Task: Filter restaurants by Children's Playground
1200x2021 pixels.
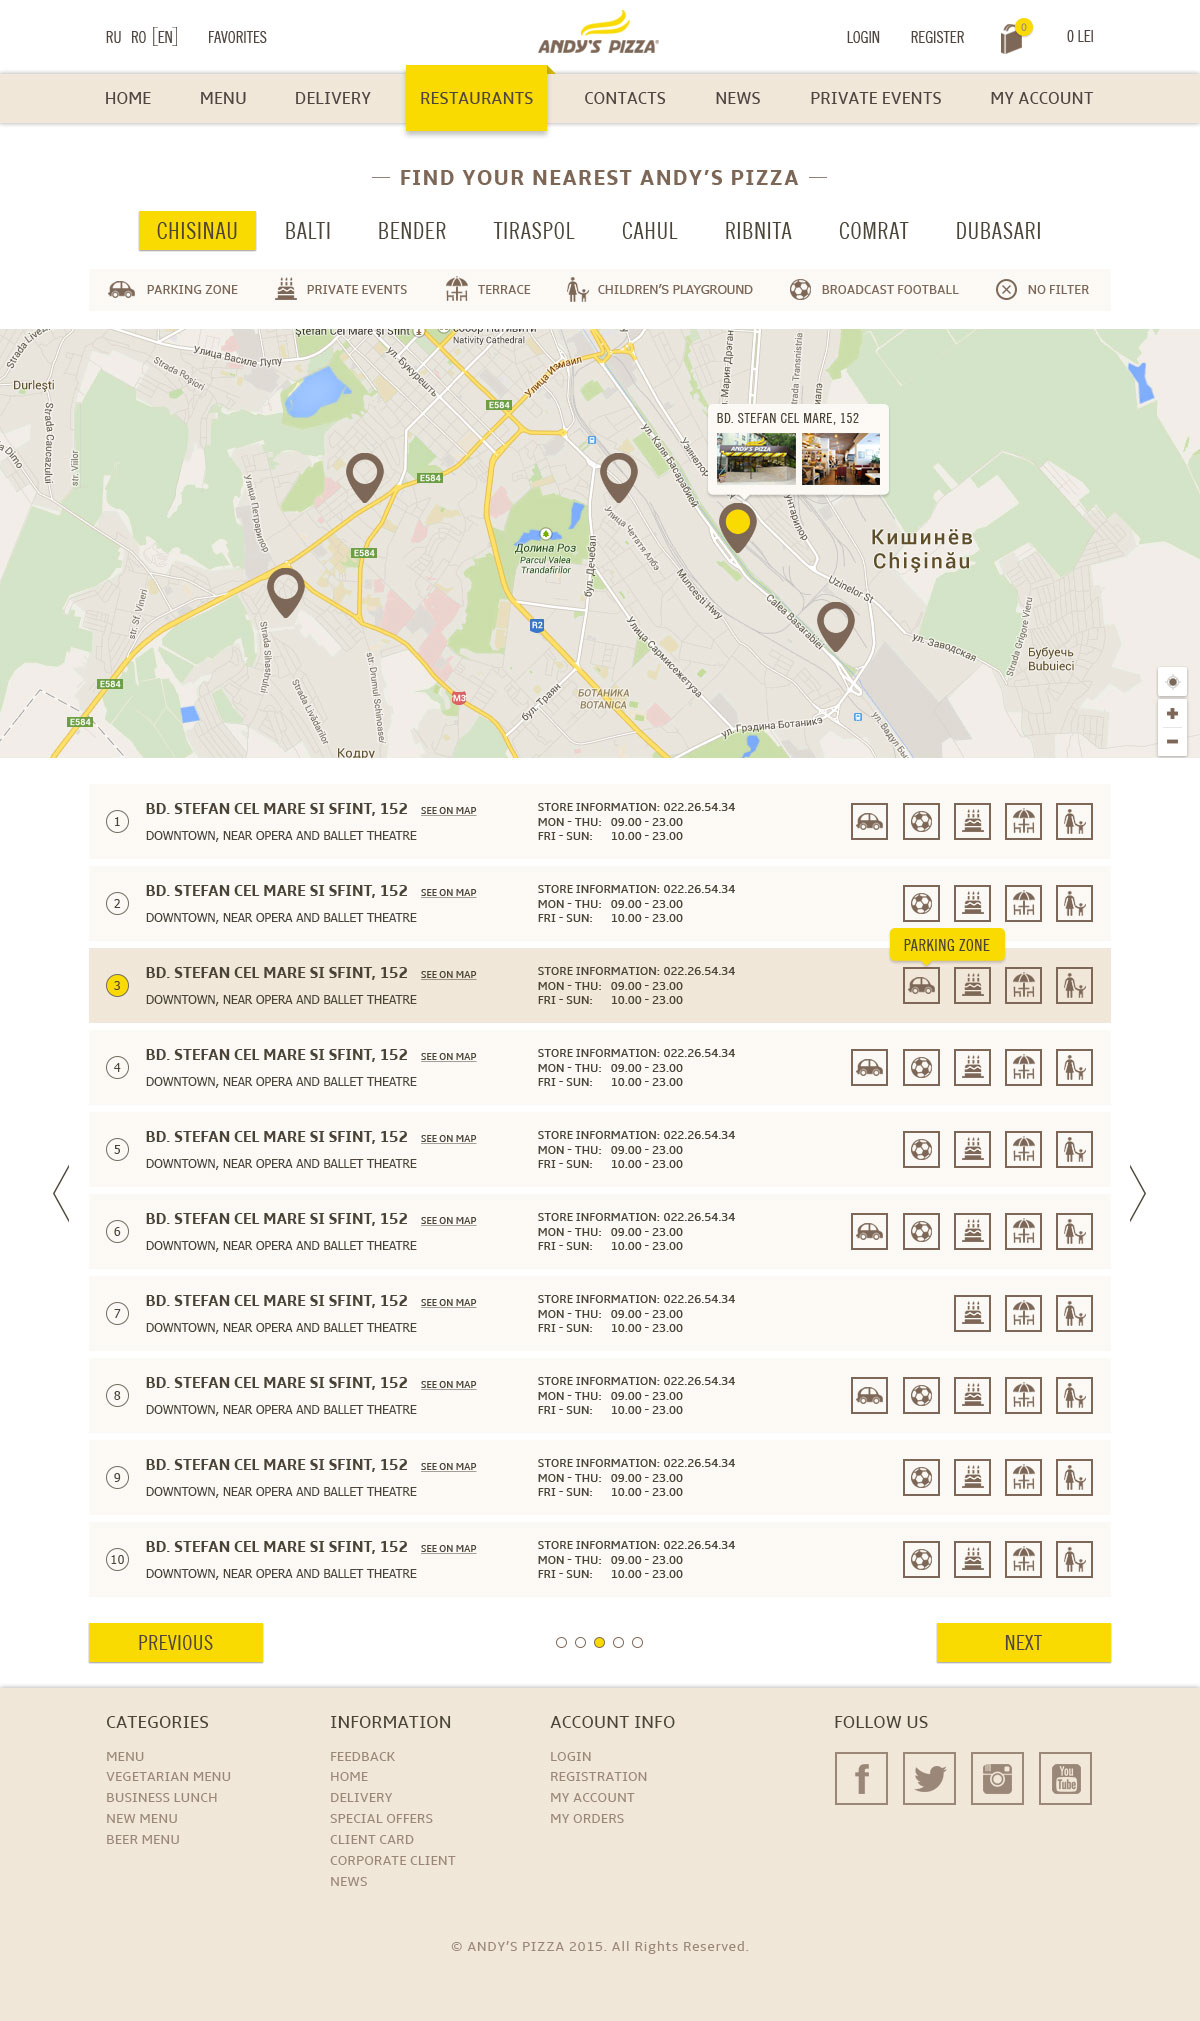Action: pos(659,290)
